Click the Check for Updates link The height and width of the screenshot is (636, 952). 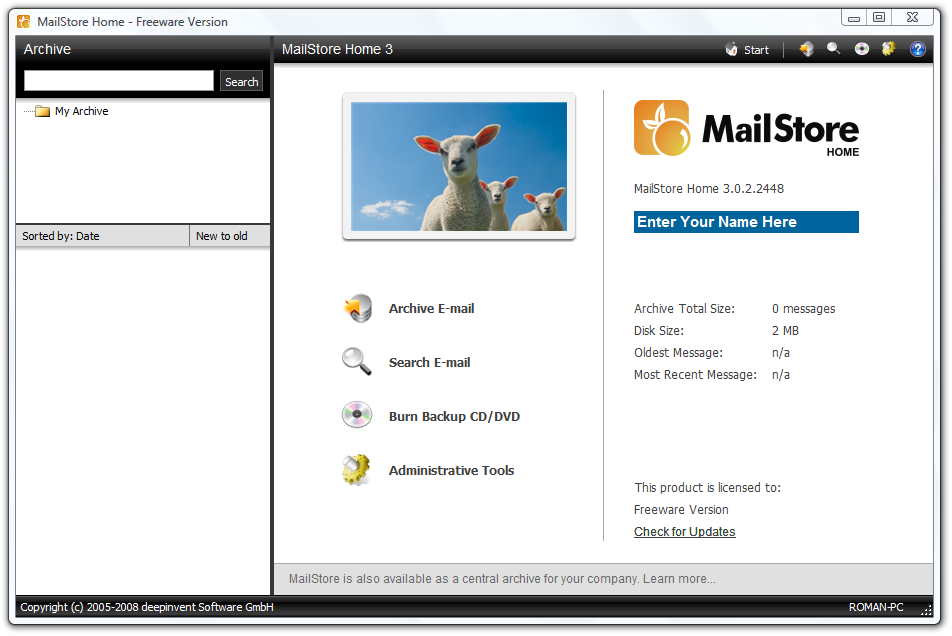click(x=684, y=532)
